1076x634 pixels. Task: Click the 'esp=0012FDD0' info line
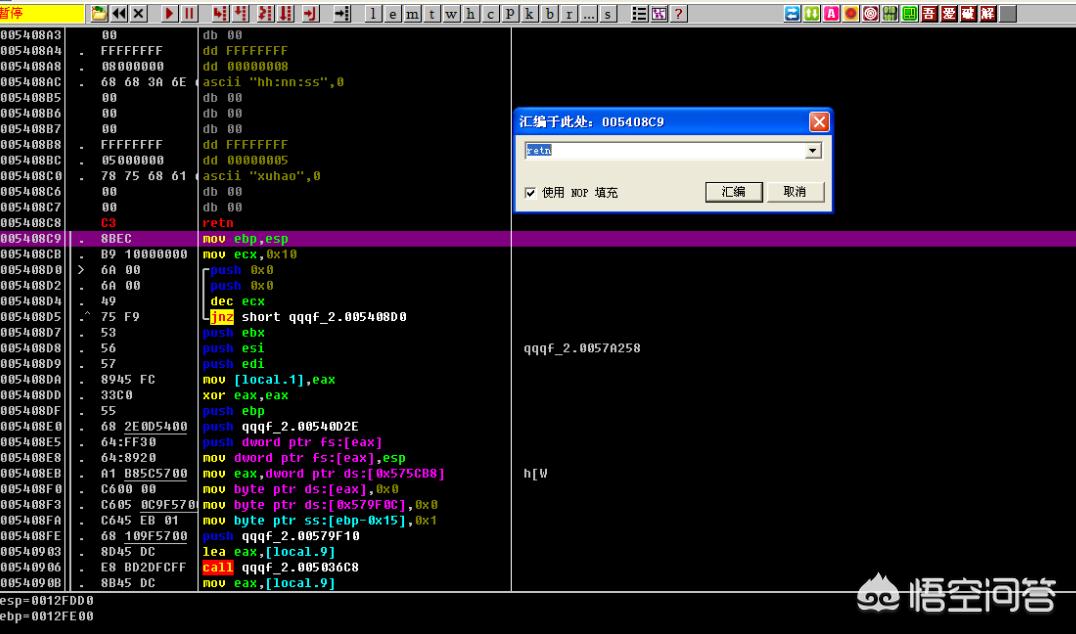47,601
